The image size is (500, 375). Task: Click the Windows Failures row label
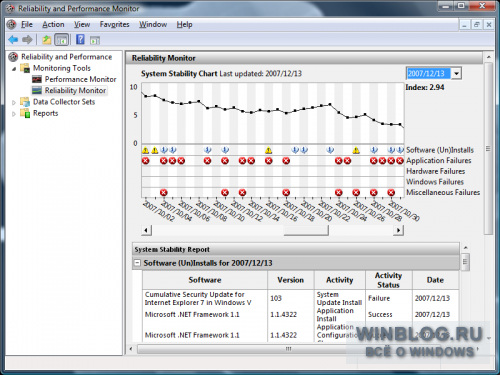pos(435,182)
